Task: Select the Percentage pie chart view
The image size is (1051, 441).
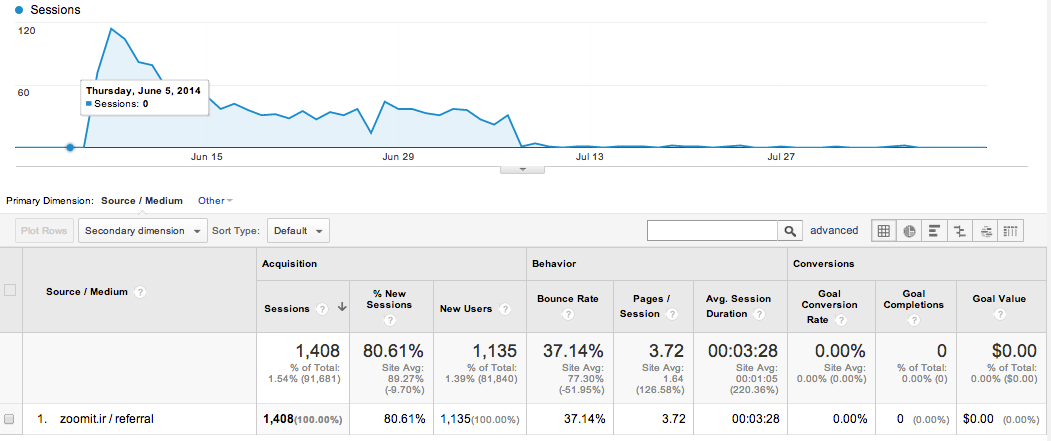Action: click(x=910, y=231)
